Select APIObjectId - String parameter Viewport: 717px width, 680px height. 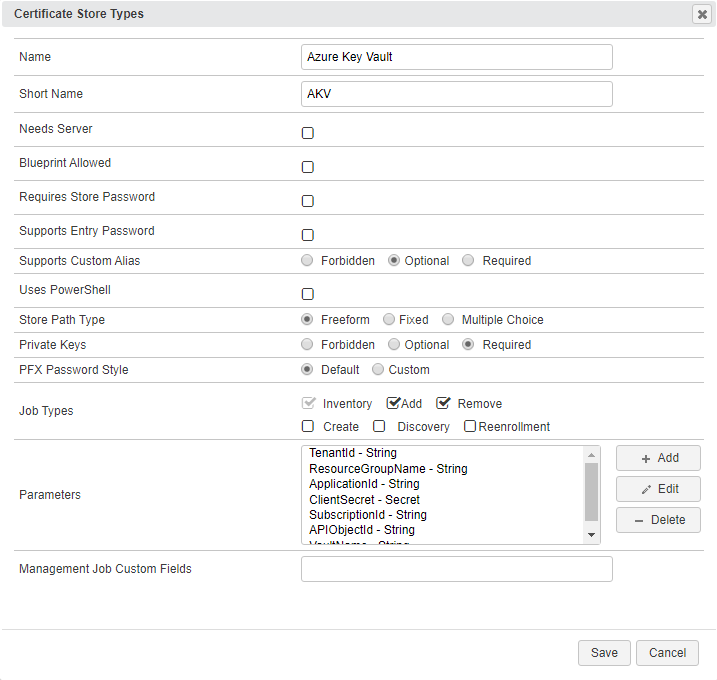pos(362,530)
